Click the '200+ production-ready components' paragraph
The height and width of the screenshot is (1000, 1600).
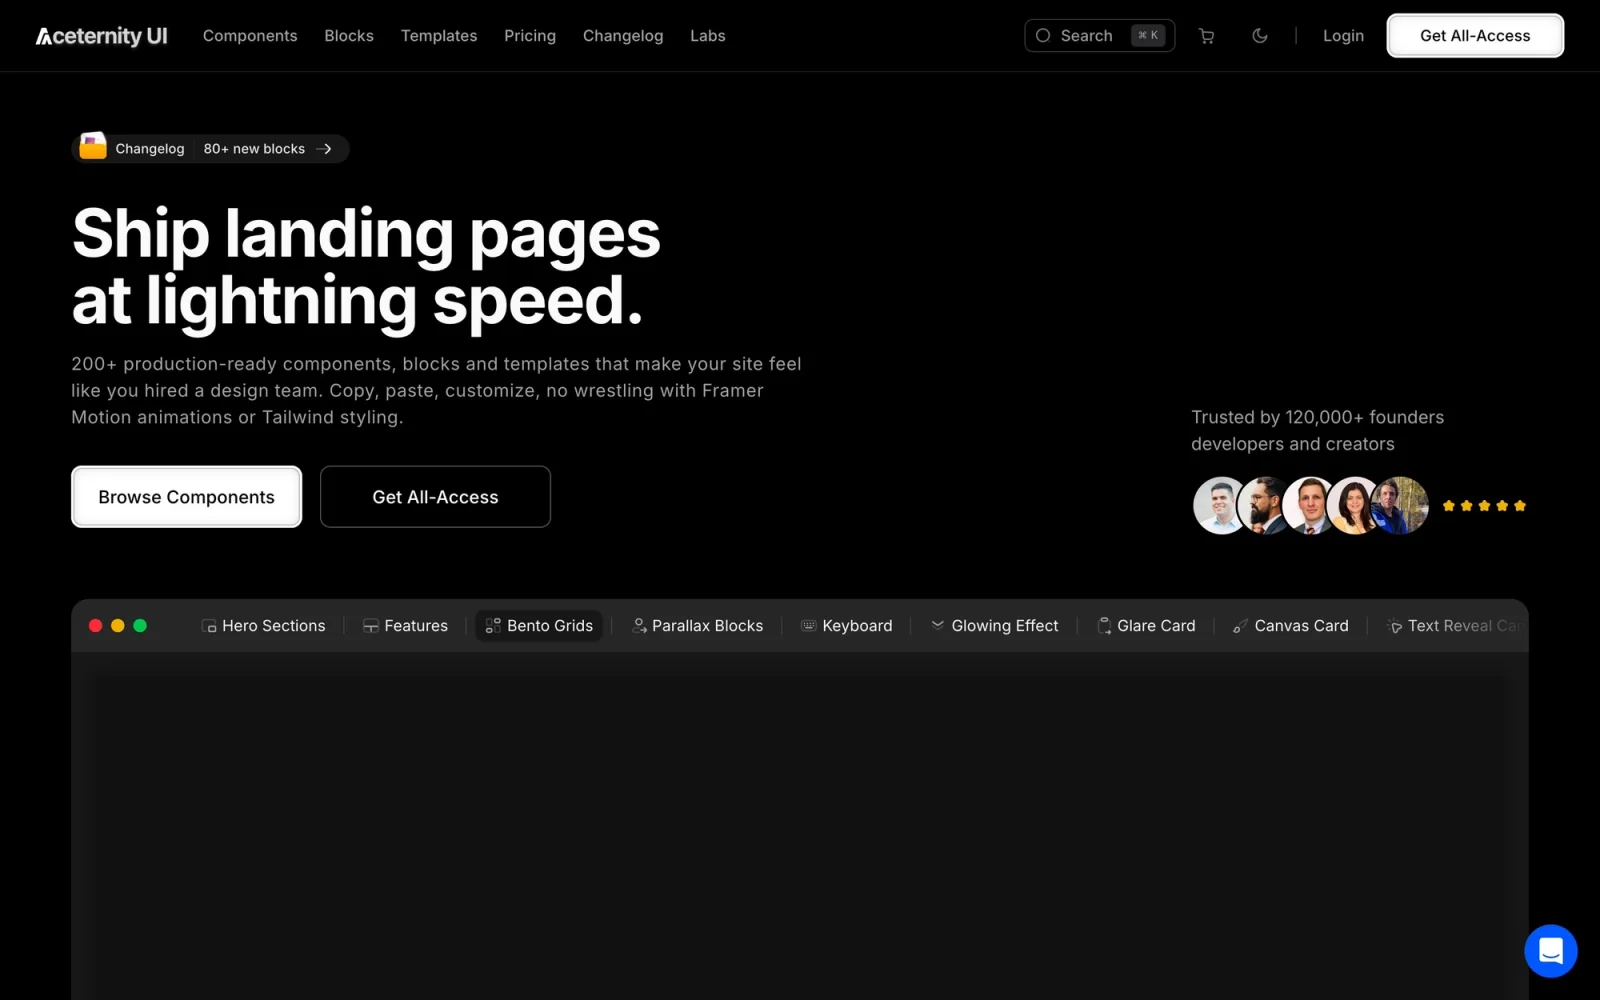436,391
